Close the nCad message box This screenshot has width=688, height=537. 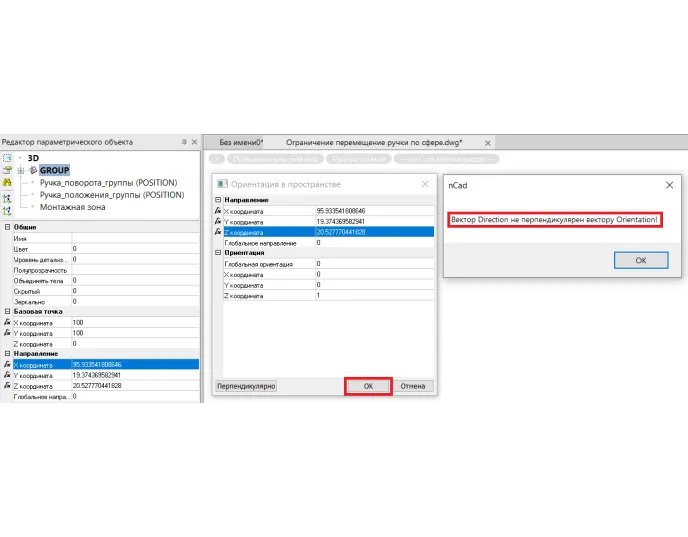[x=670, y=185]
